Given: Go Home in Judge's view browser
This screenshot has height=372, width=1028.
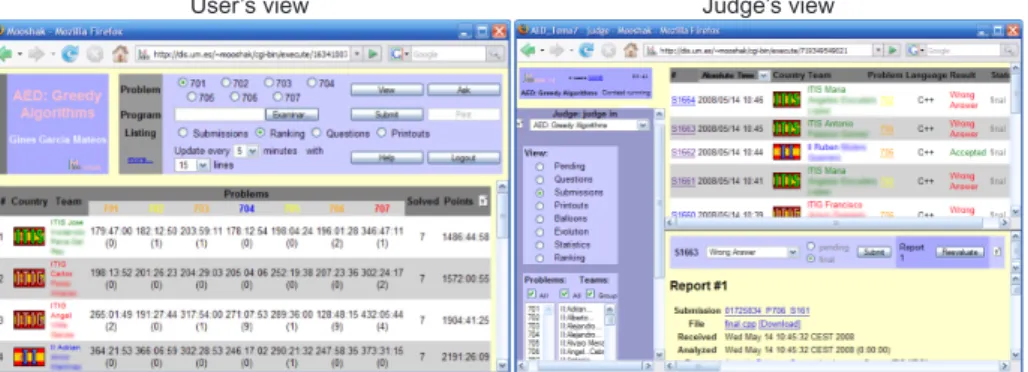Looking at the screenshot, I should [631, 50].
